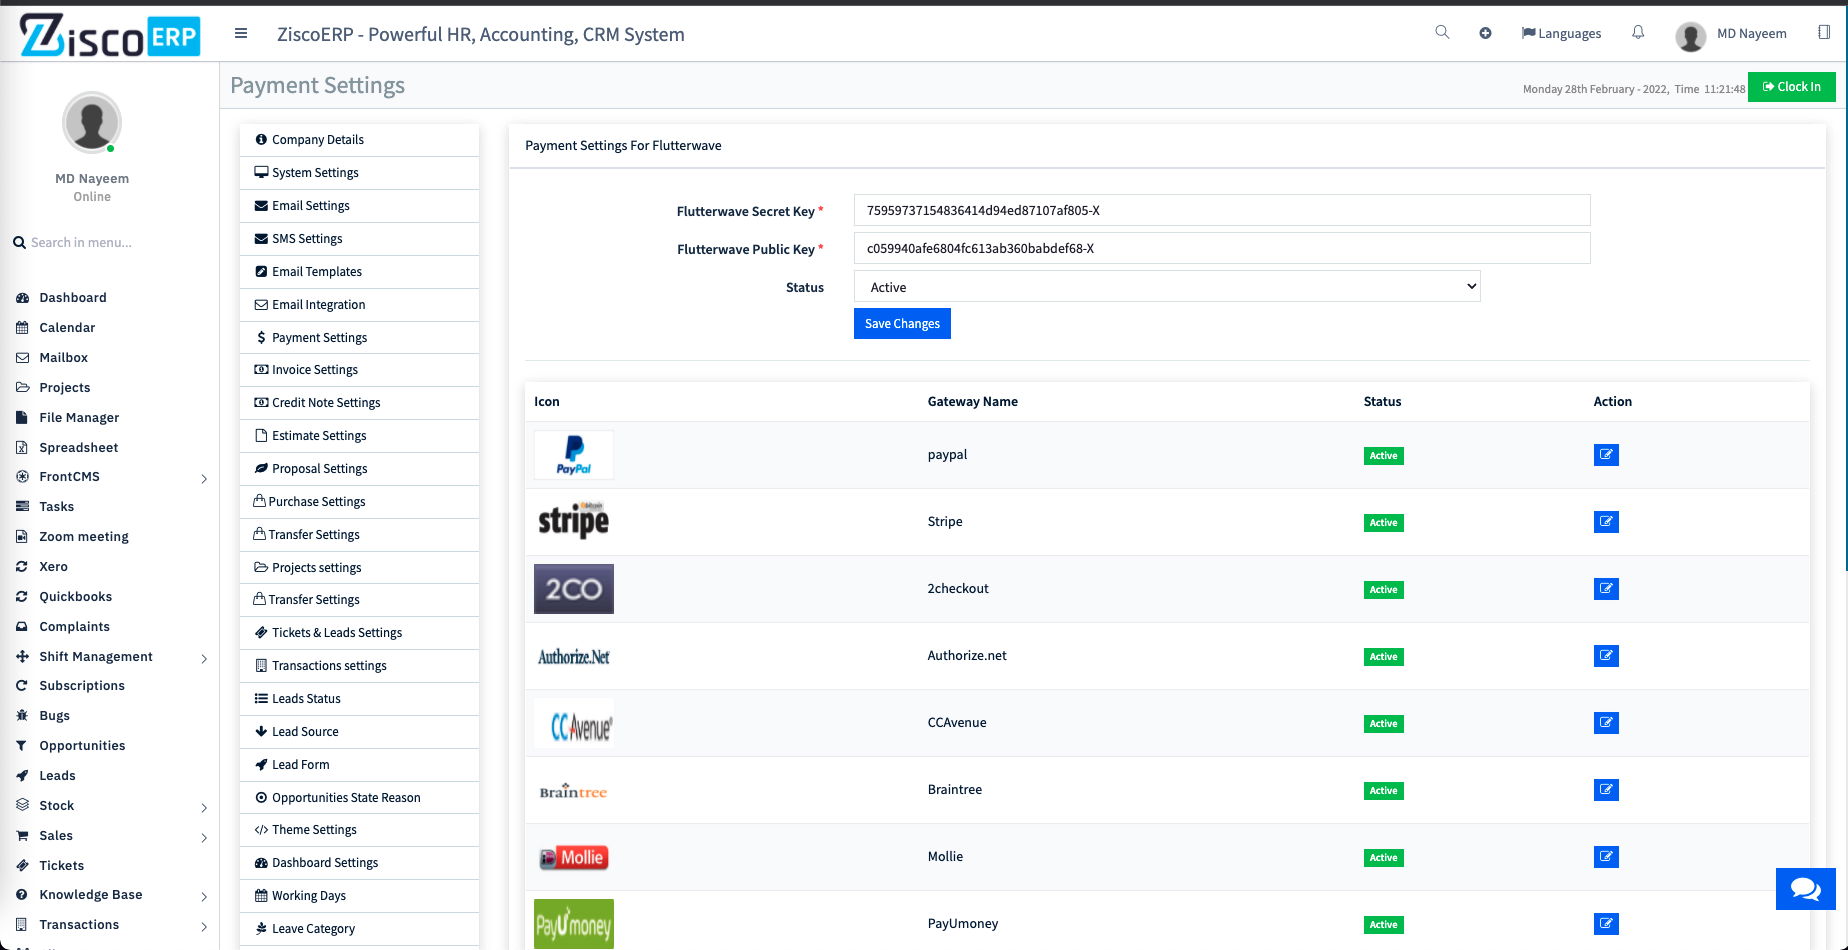This screenshot has height=950, width=1848.
Task: Save Changes to Flutterwave settings
Action: (902, 324)
